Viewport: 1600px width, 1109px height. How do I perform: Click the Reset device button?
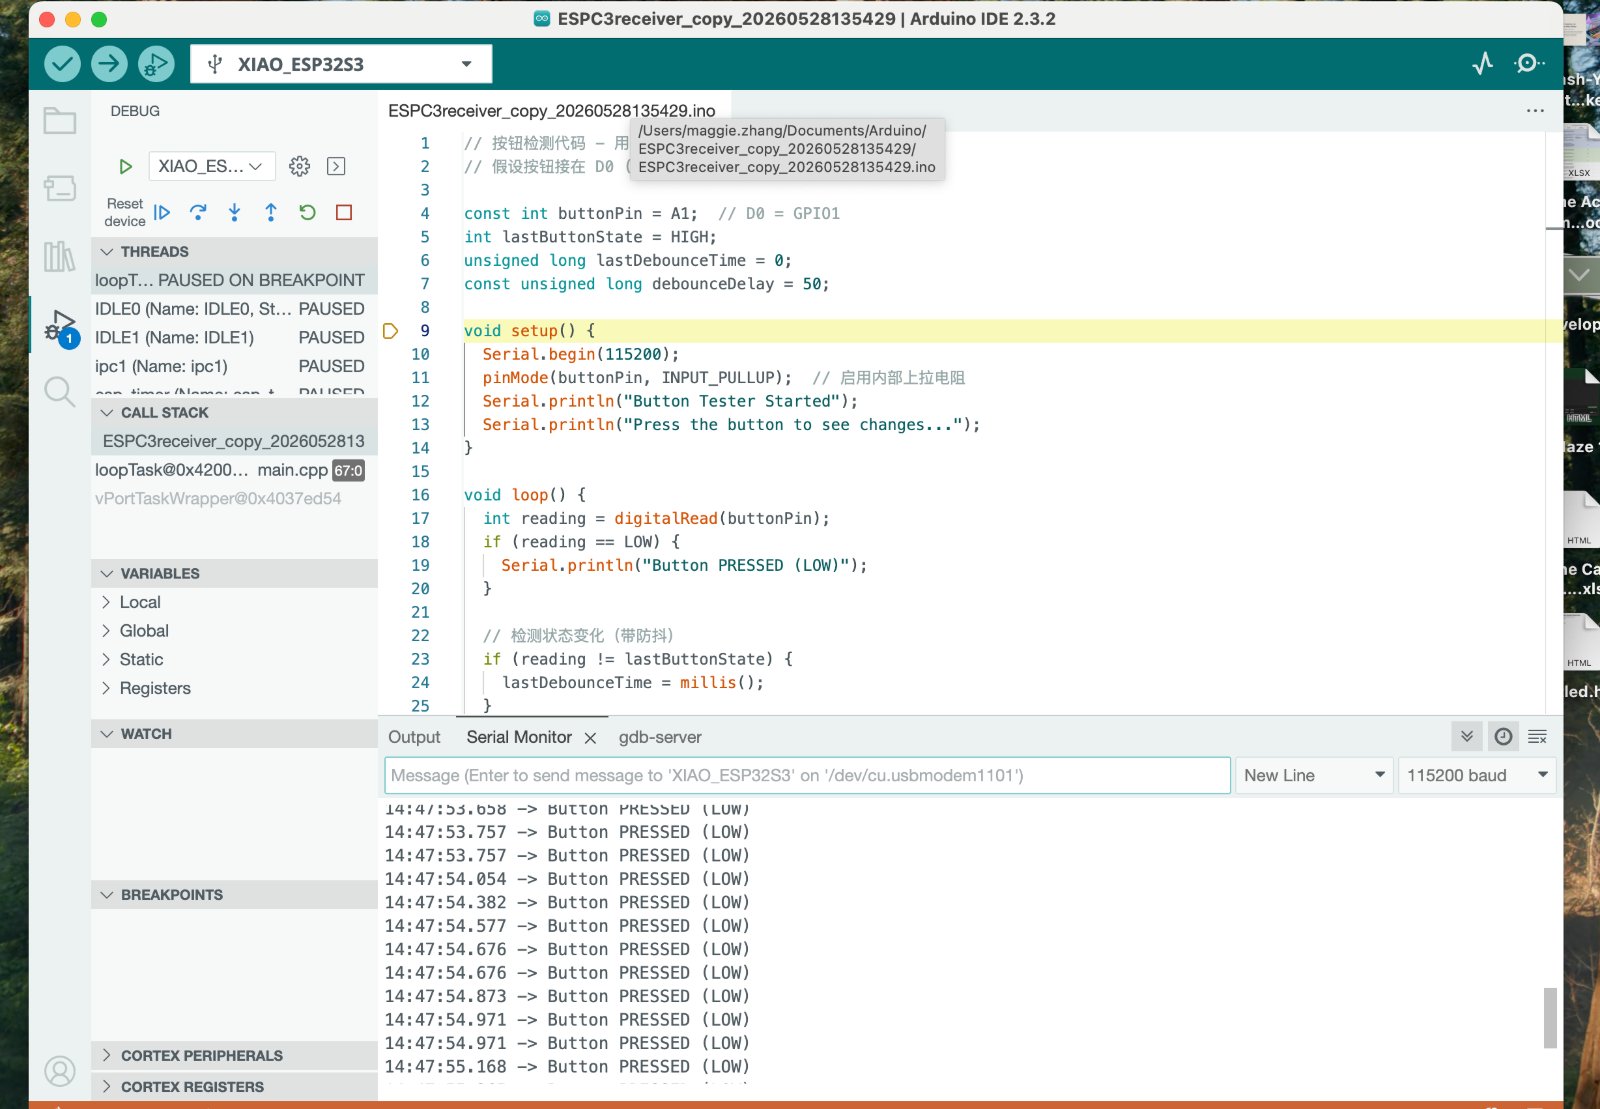pyautogui.click(x=125, y=212)
